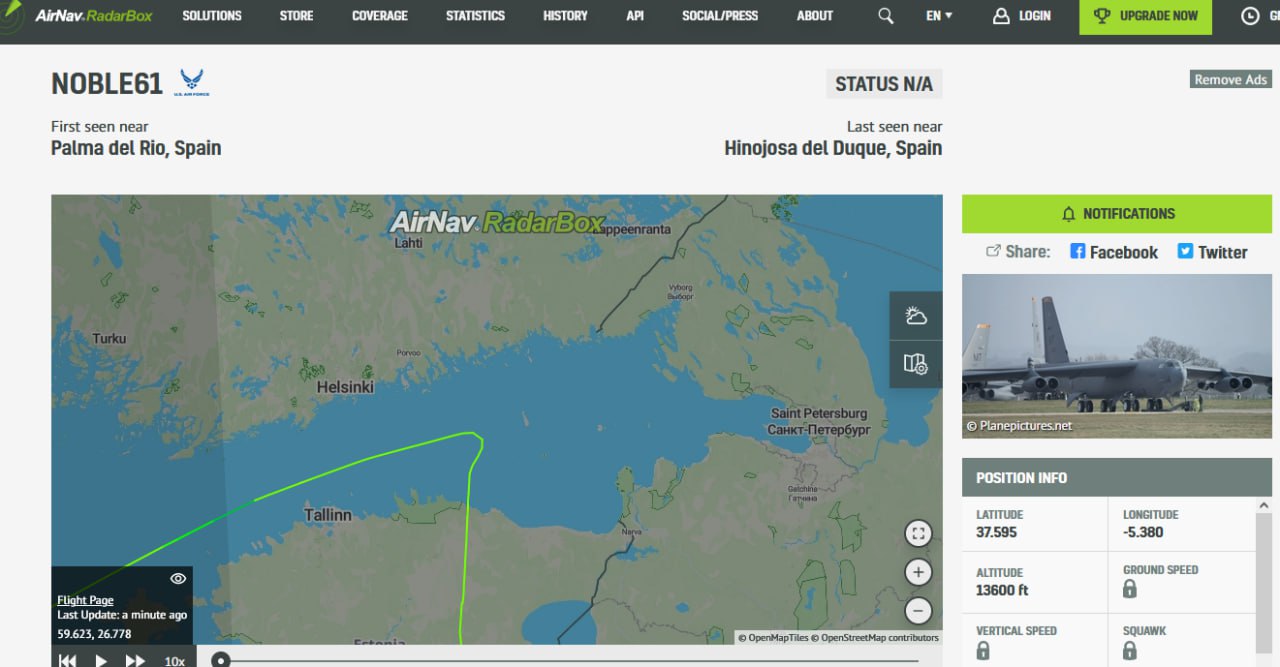Click the Upgrade Now button
This screenshot has height=667, width=1280.
click(x=1145, y=16)
